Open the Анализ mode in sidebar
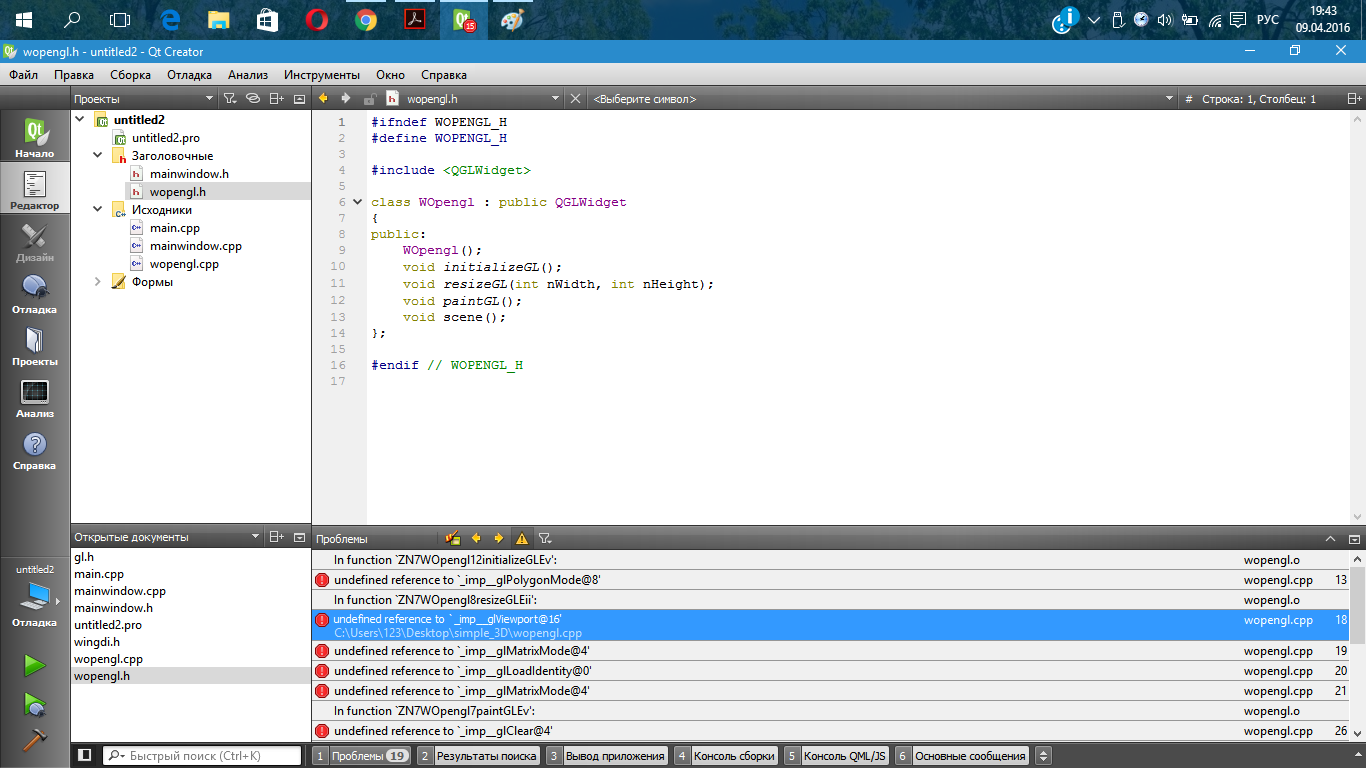This screenshot has width=1371, height=770. tap(35, 397)
